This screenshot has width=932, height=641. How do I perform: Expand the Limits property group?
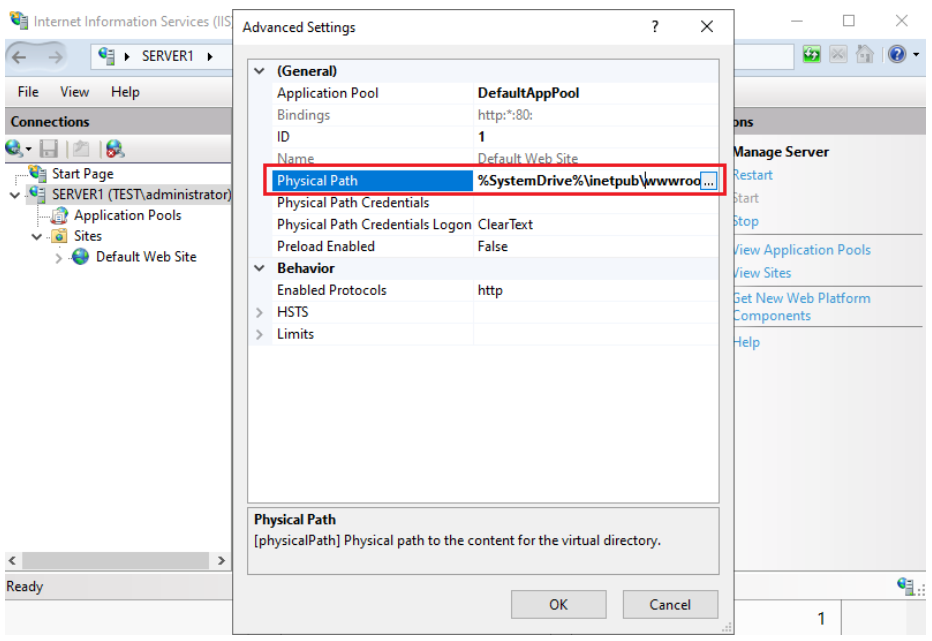(260, 334)
